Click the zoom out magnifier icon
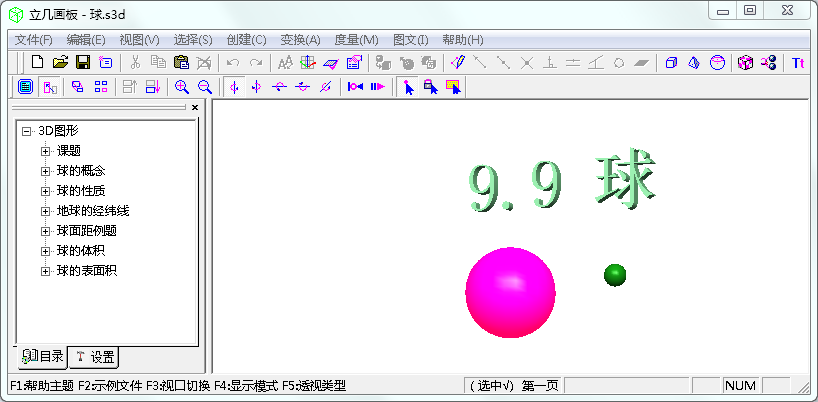Viewport: 818px width, 402px height. (x=204, y=87)
